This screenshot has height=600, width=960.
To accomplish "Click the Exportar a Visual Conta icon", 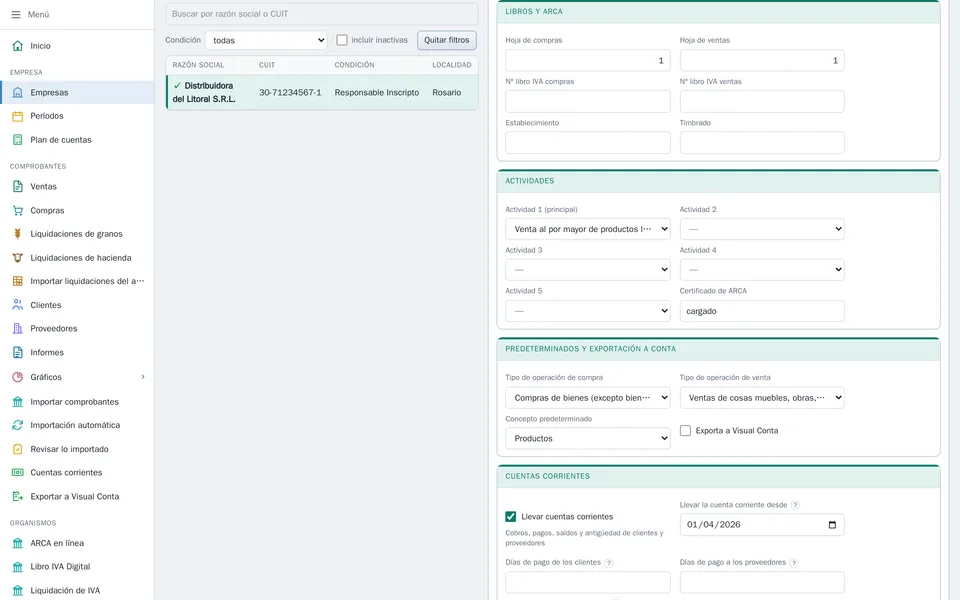I will click(18, 497).
